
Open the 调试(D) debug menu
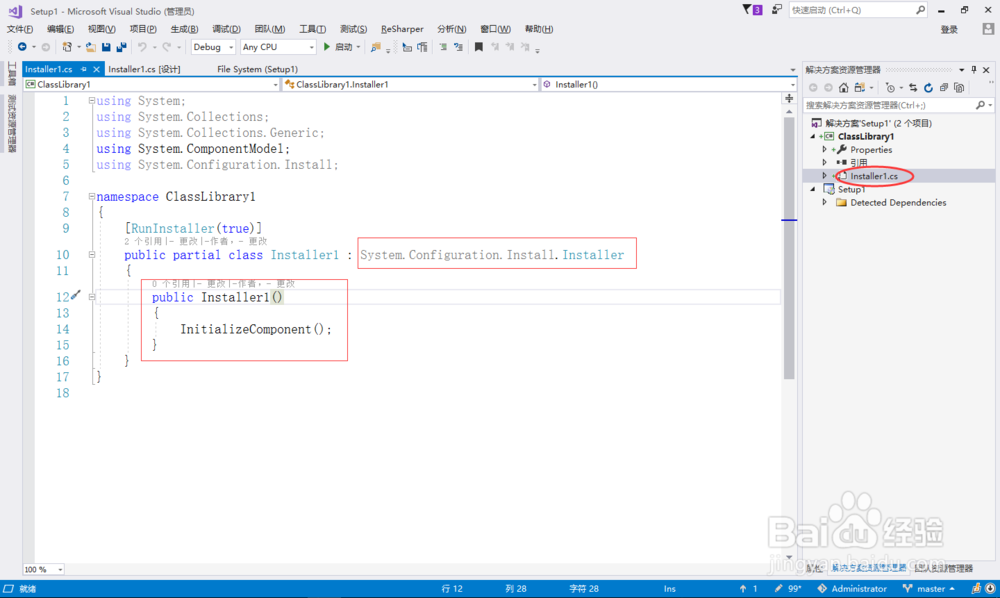pos(226,29)
